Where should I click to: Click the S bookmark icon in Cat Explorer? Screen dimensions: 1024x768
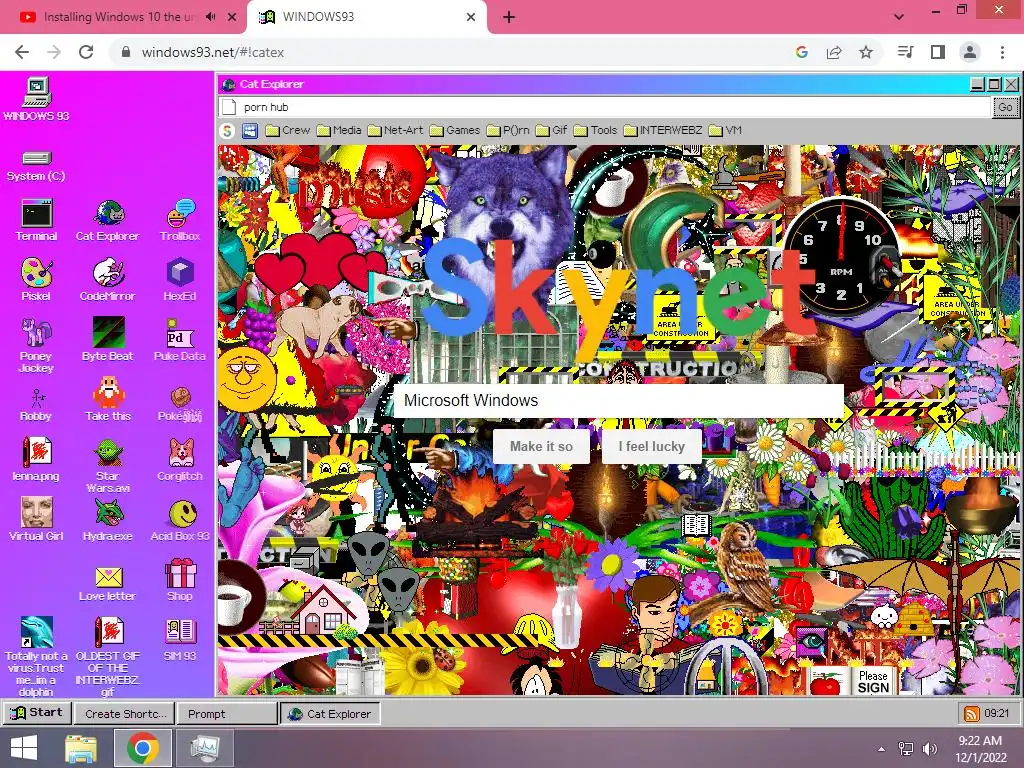227,131
